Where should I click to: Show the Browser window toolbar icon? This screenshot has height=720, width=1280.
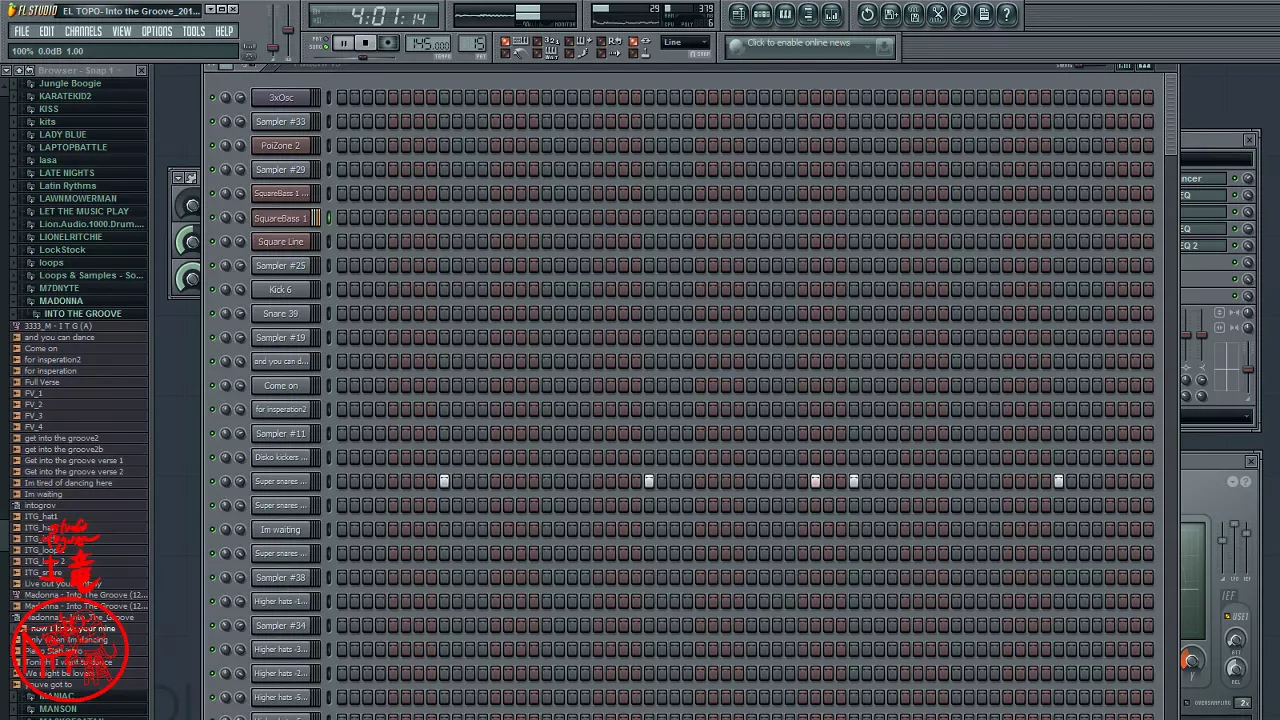tap(808, 14)
